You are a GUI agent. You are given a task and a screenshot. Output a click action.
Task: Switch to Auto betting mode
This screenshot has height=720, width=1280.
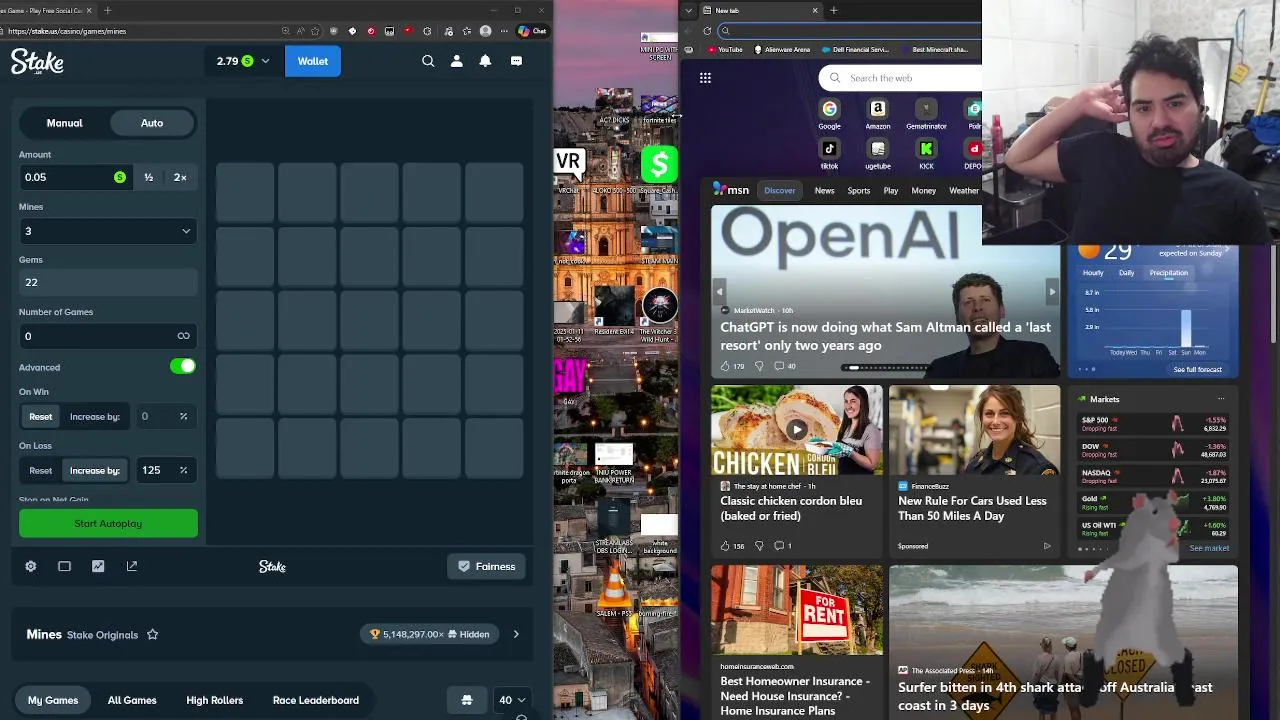pyautogui.click(x=152, y=123)
